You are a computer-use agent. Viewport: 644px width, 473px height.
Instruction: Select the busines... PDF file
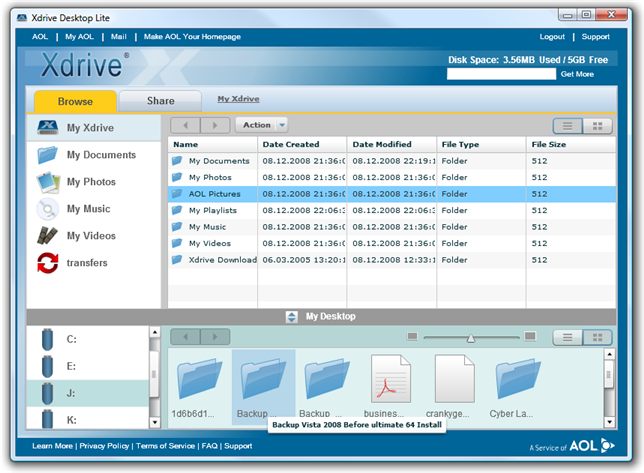click(390, 386)
